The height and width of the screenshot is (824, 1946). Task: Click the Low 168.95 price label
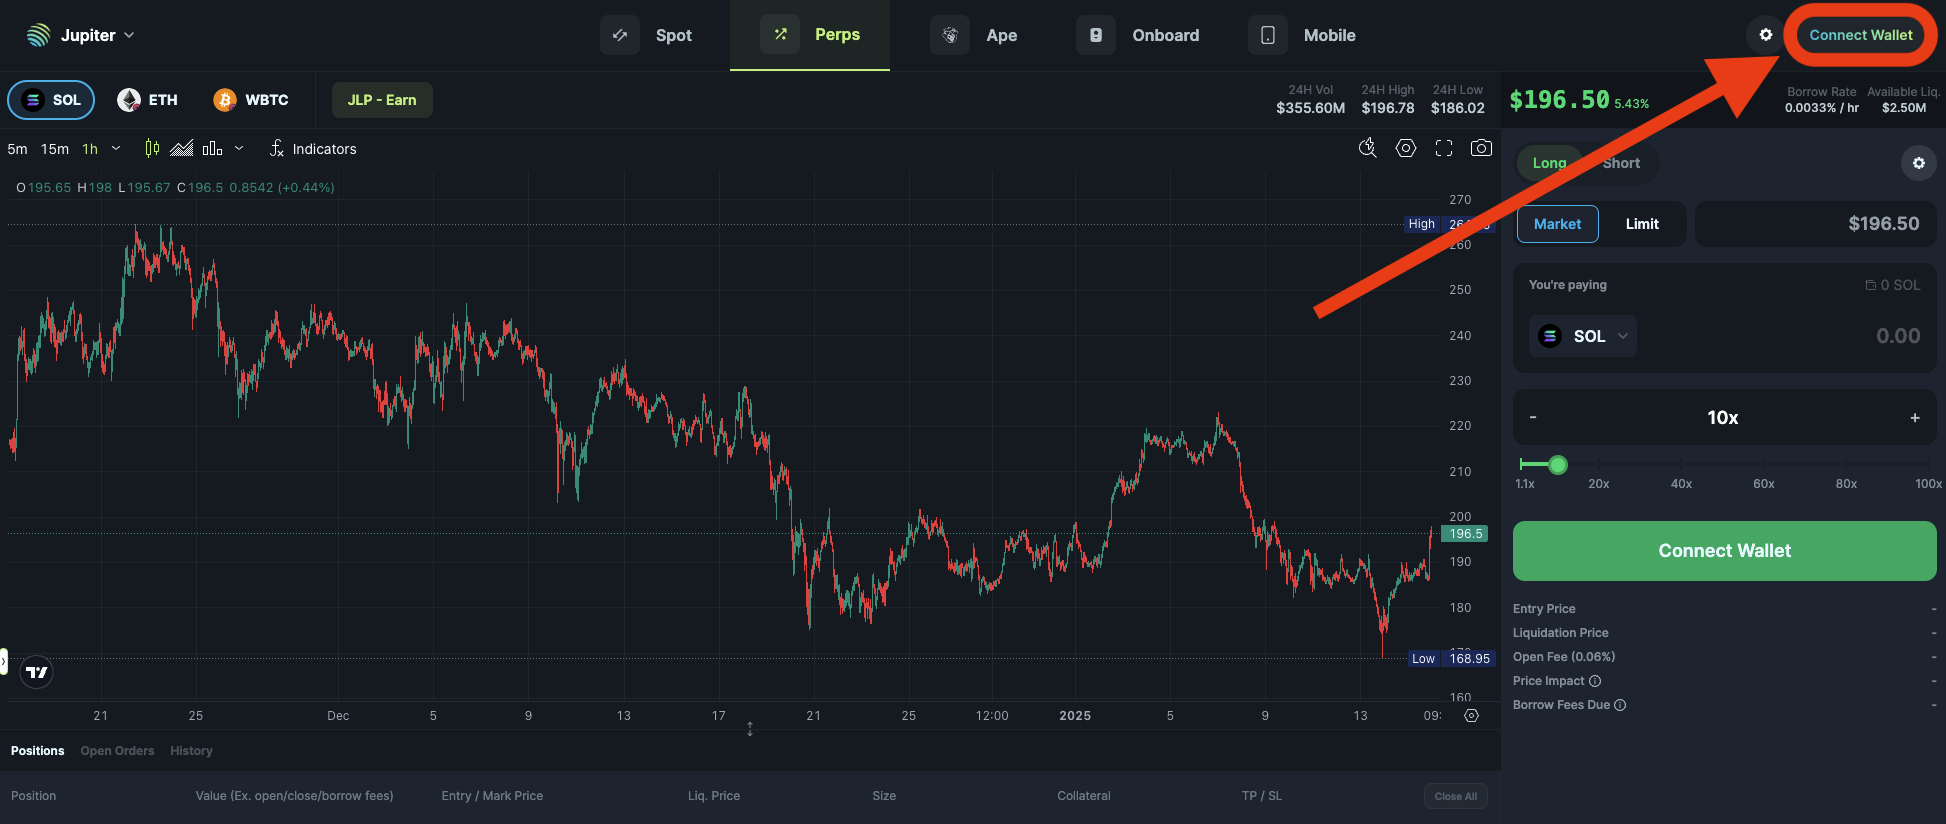(x=1451, y=658)
